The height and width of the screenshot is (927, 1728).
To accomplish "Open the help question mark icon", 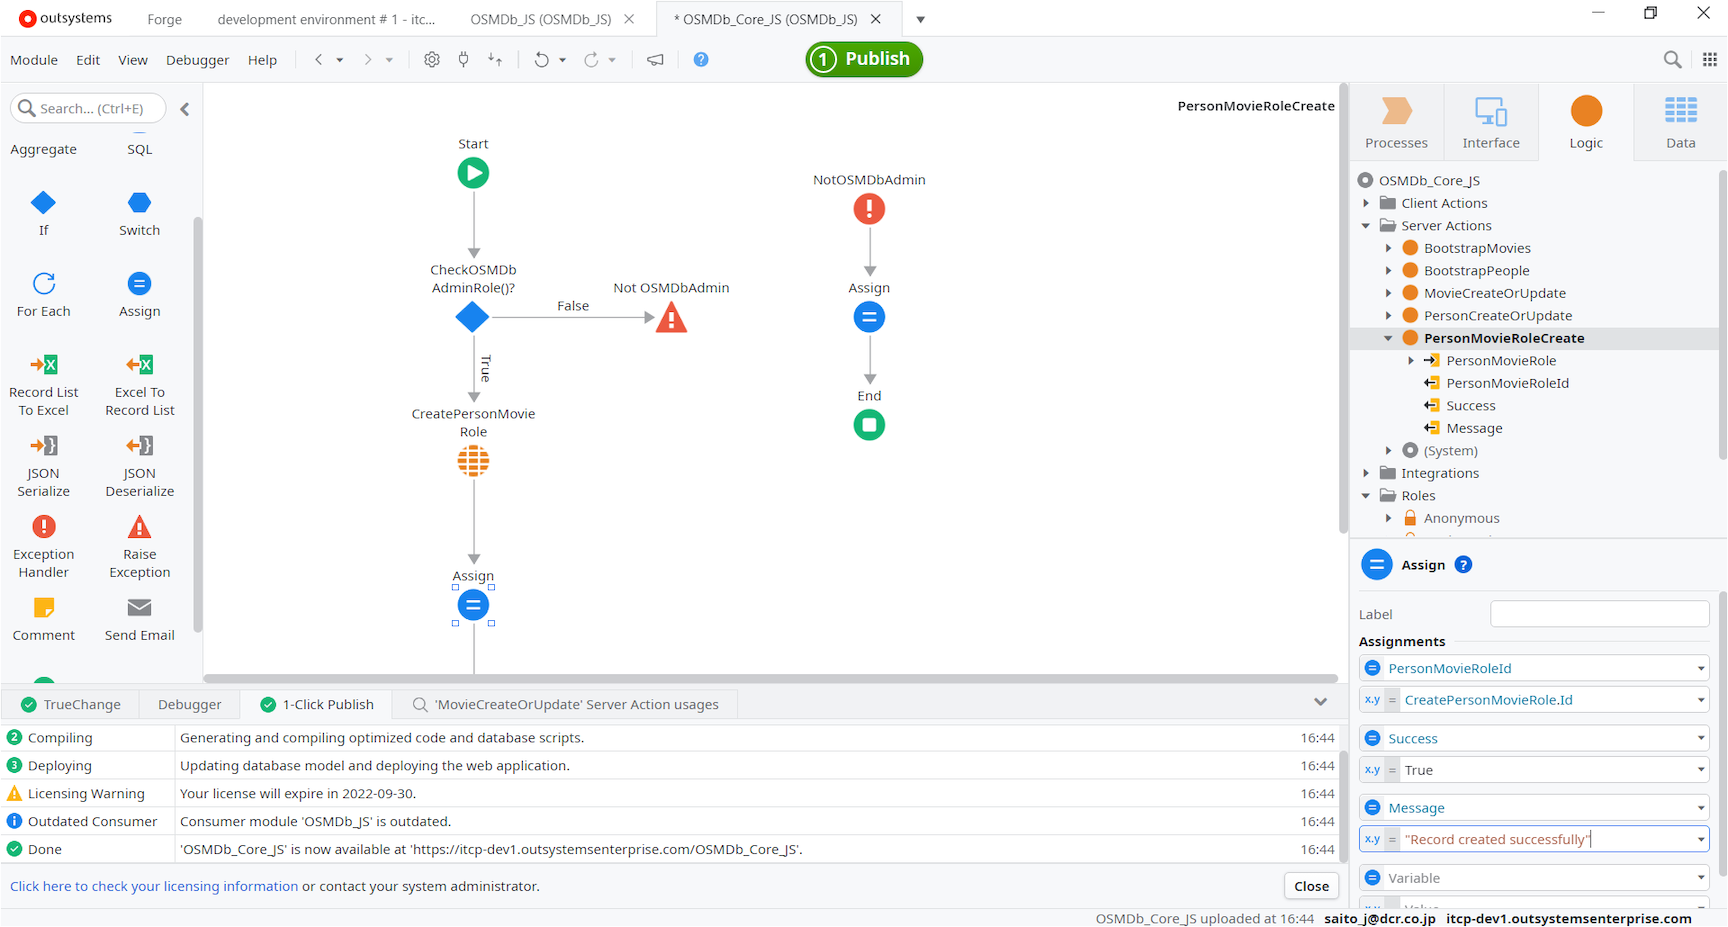I will (x=701, y=60).
